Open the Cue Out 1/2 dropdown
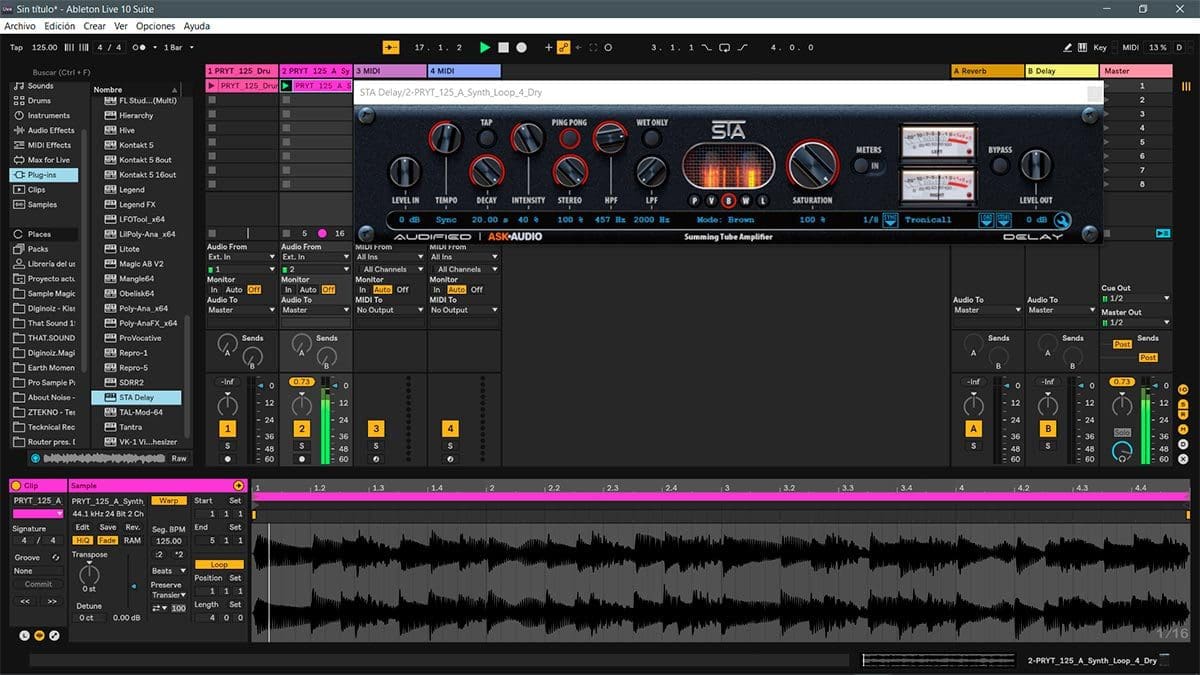1200x675 pixels. [1135, 298]
